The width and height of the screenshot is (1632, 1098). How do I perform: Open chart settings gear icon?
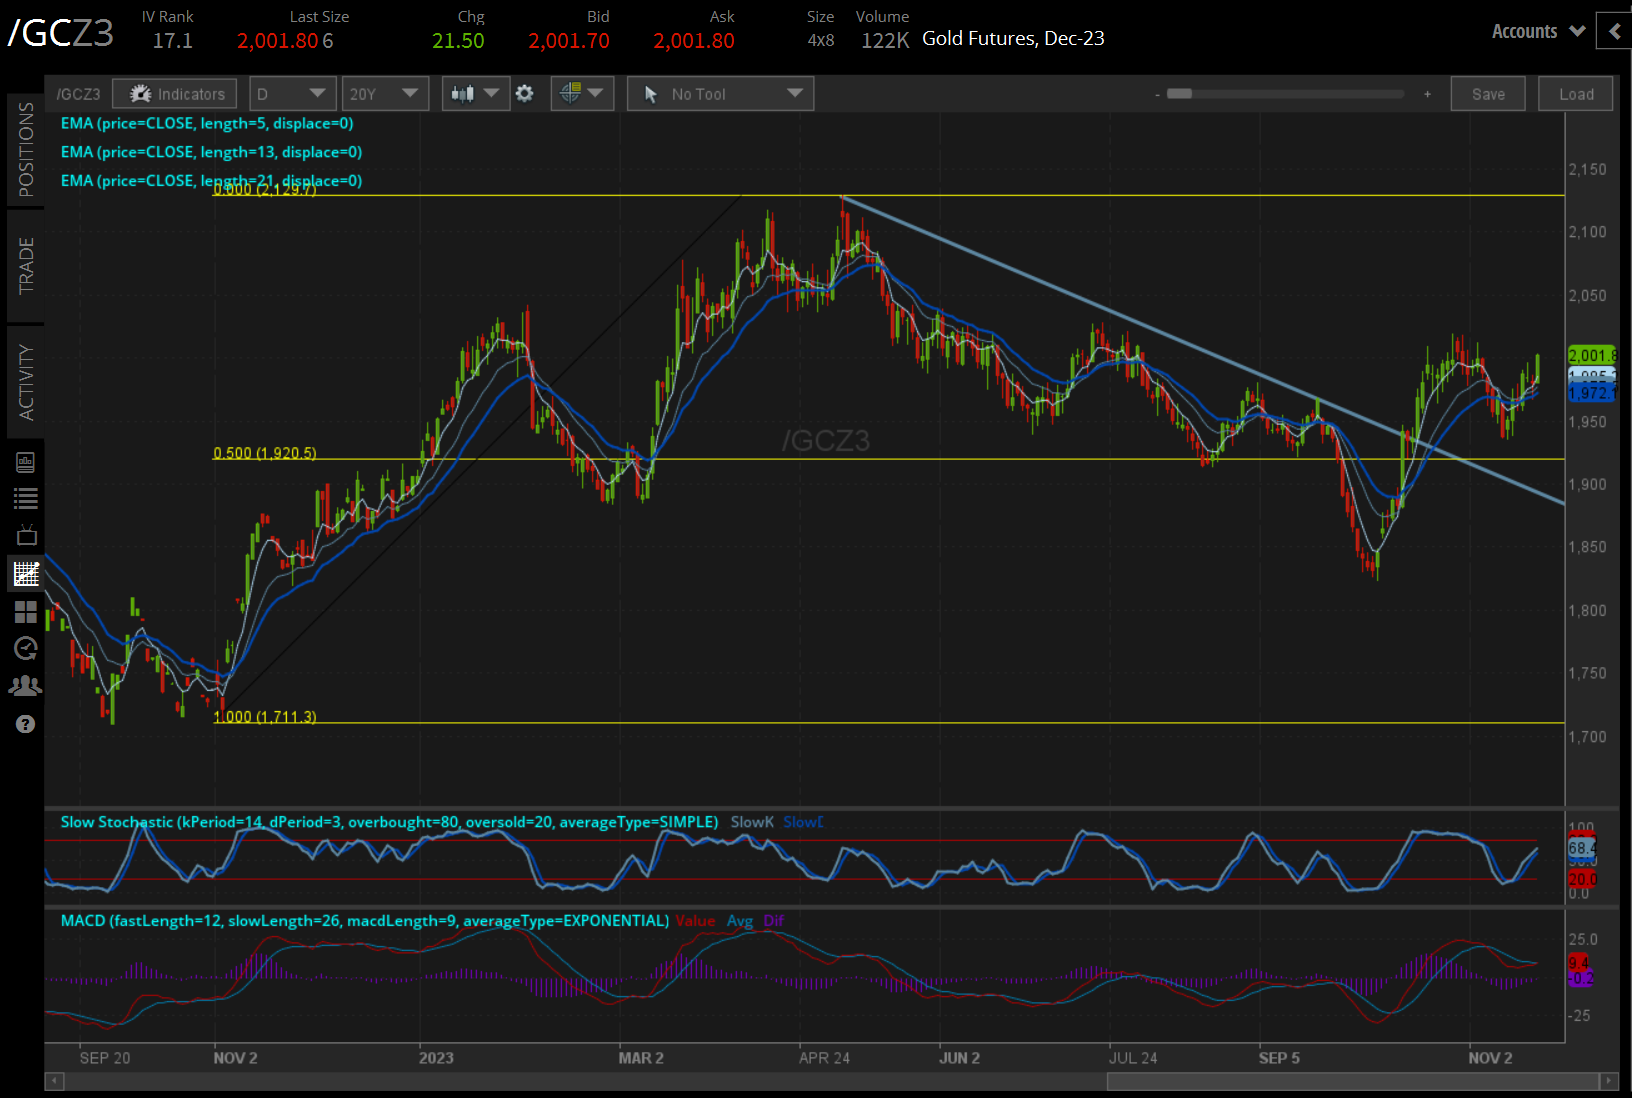pos(524,94)
